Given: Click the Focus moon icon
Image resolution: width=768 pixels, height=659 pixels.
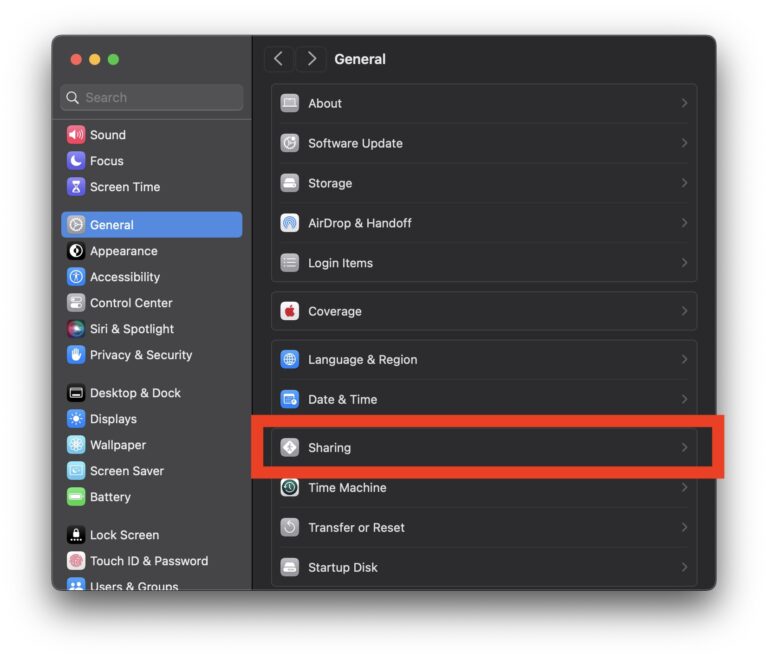Looking at the screenshot, I should 76,161.
